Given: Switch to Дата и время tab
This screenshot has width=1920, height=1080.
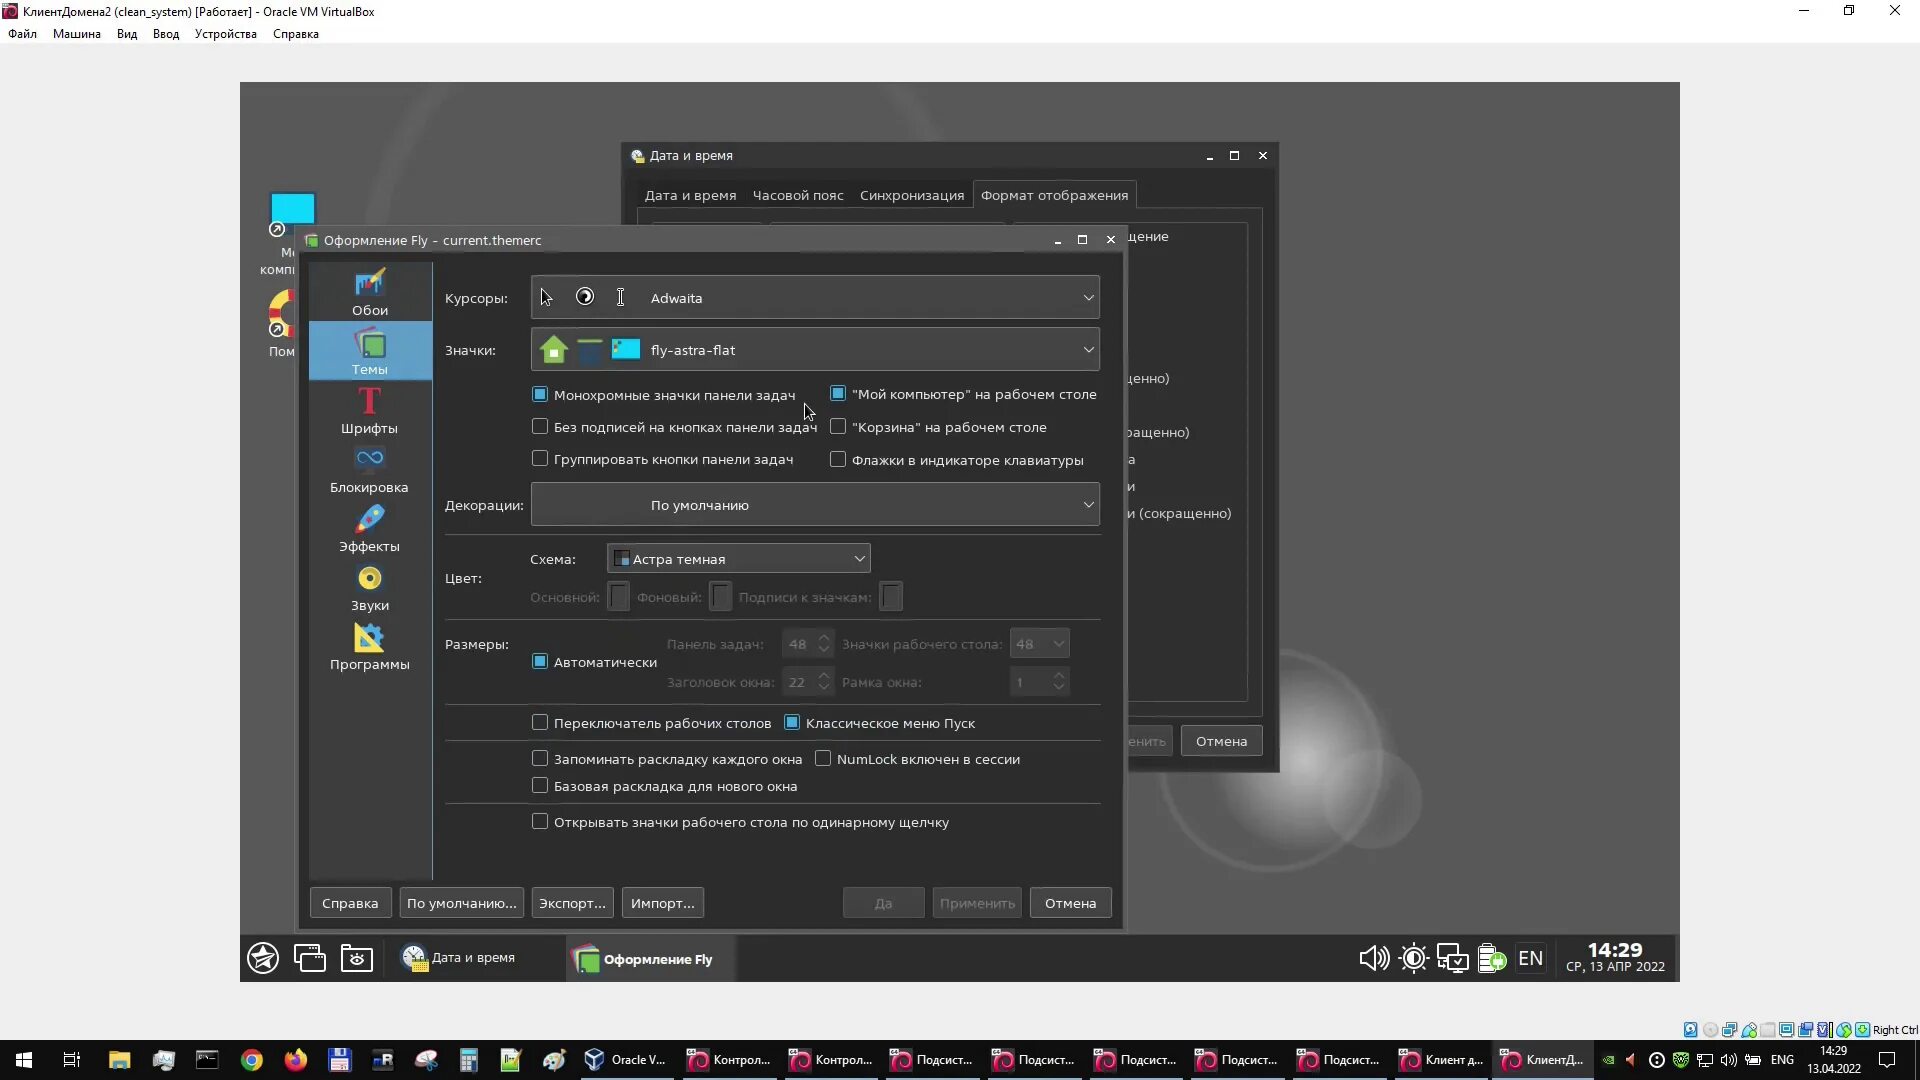Looking at the screenshot, I should [x=690, y=195].
